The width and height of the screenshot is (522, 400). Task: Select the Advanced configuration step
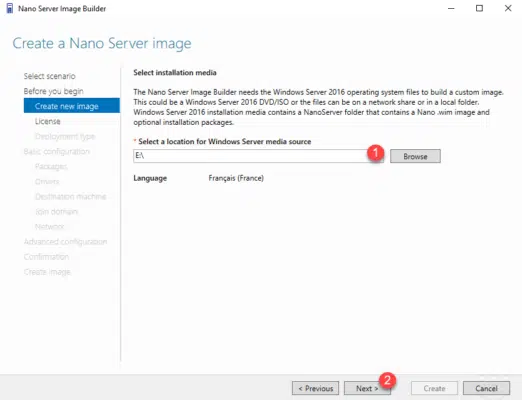tap(65, 242)
